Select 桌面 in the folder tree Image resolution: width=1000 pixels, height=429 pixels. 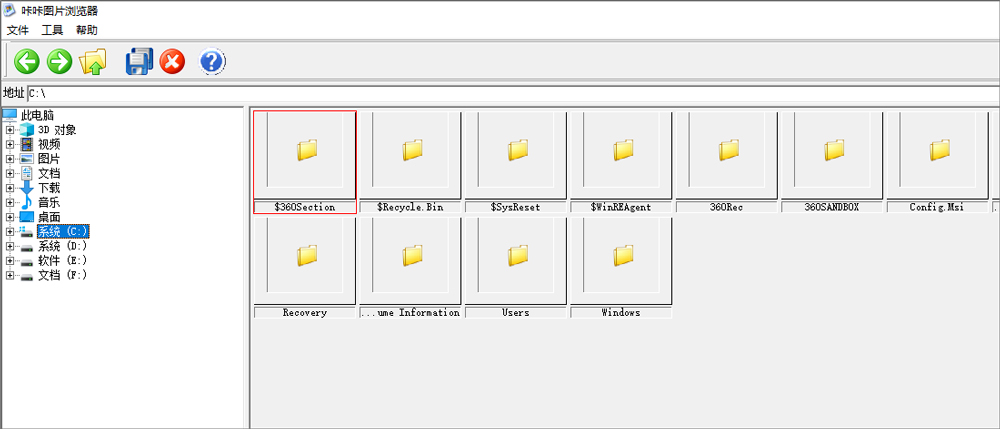(49, 217)
